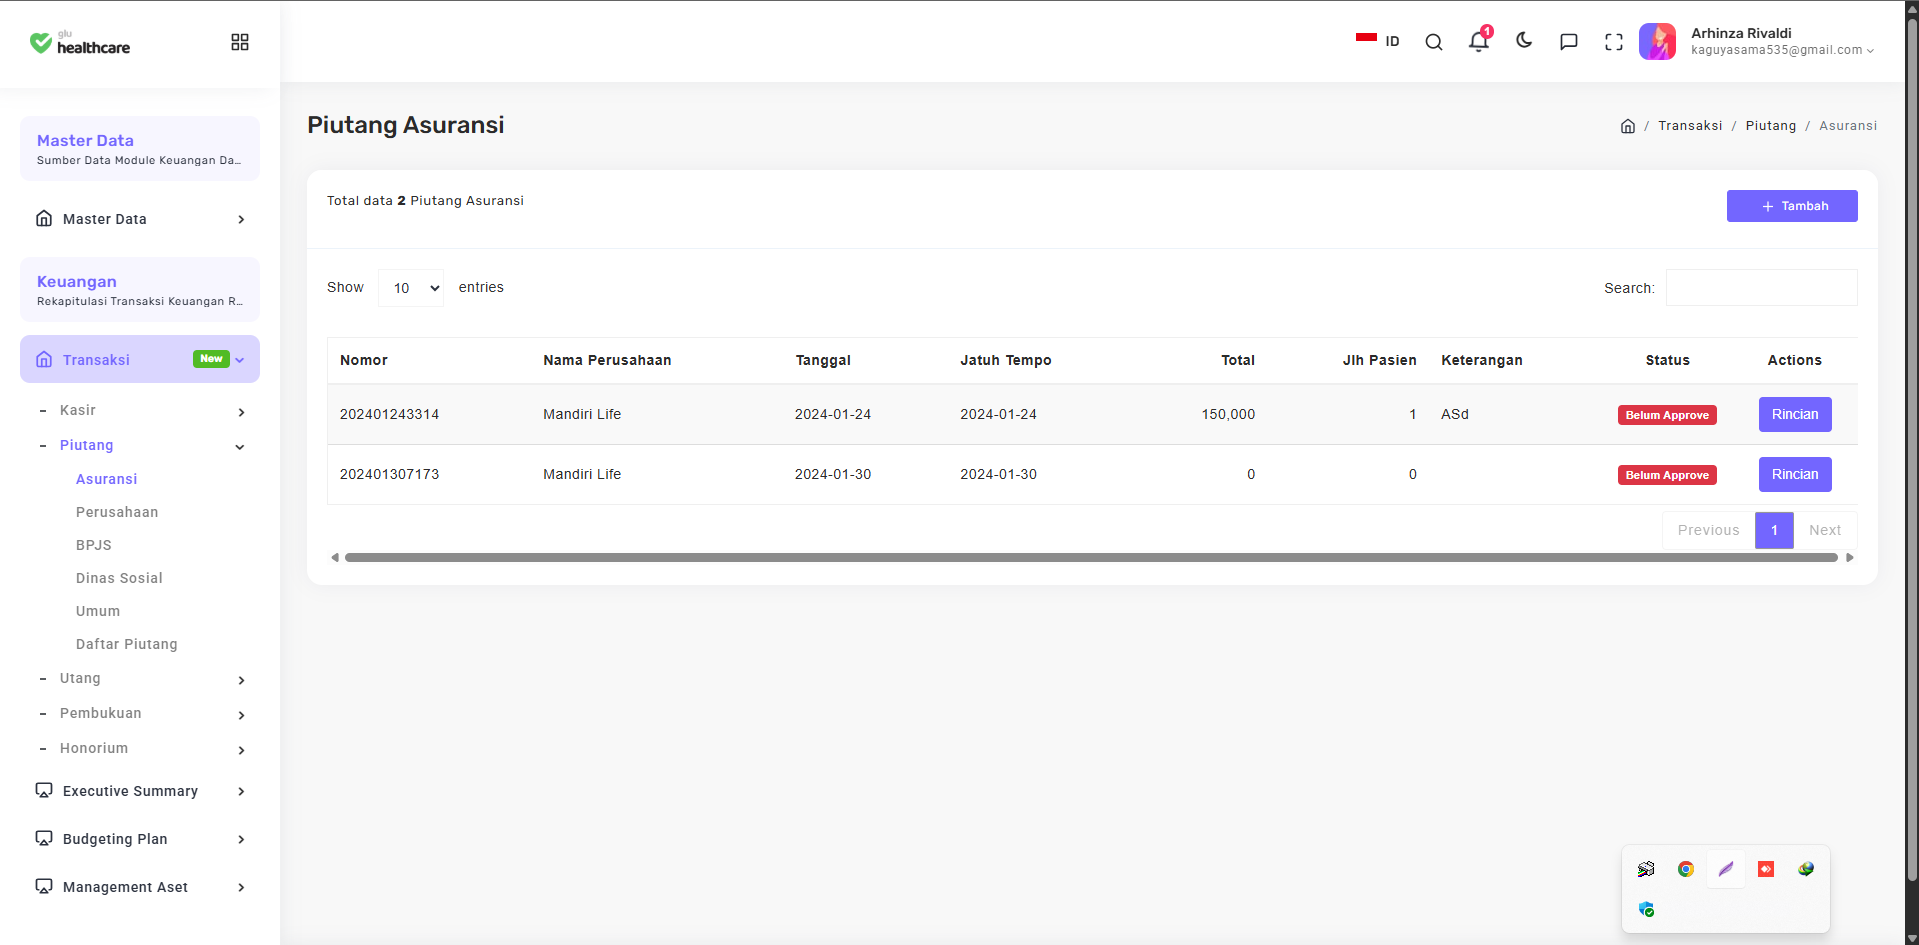Click the sidebar grid toggle icon

[x=240, y=42]
